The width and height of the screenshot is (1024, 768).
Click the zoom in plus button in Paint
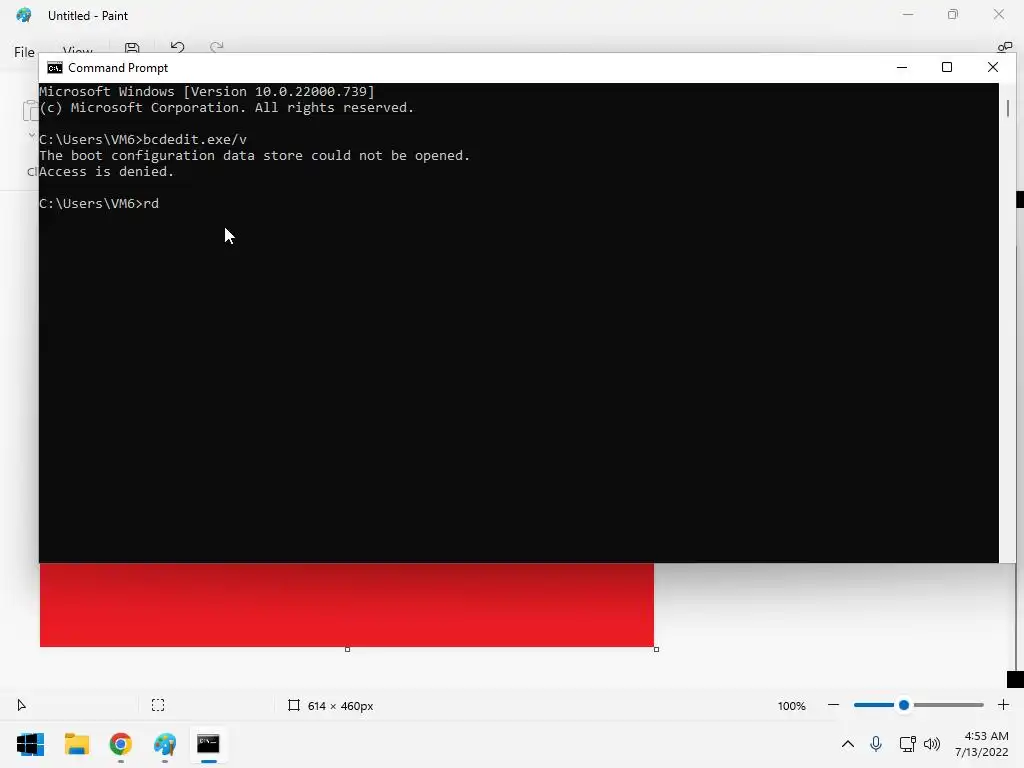tap(1004, 705)
